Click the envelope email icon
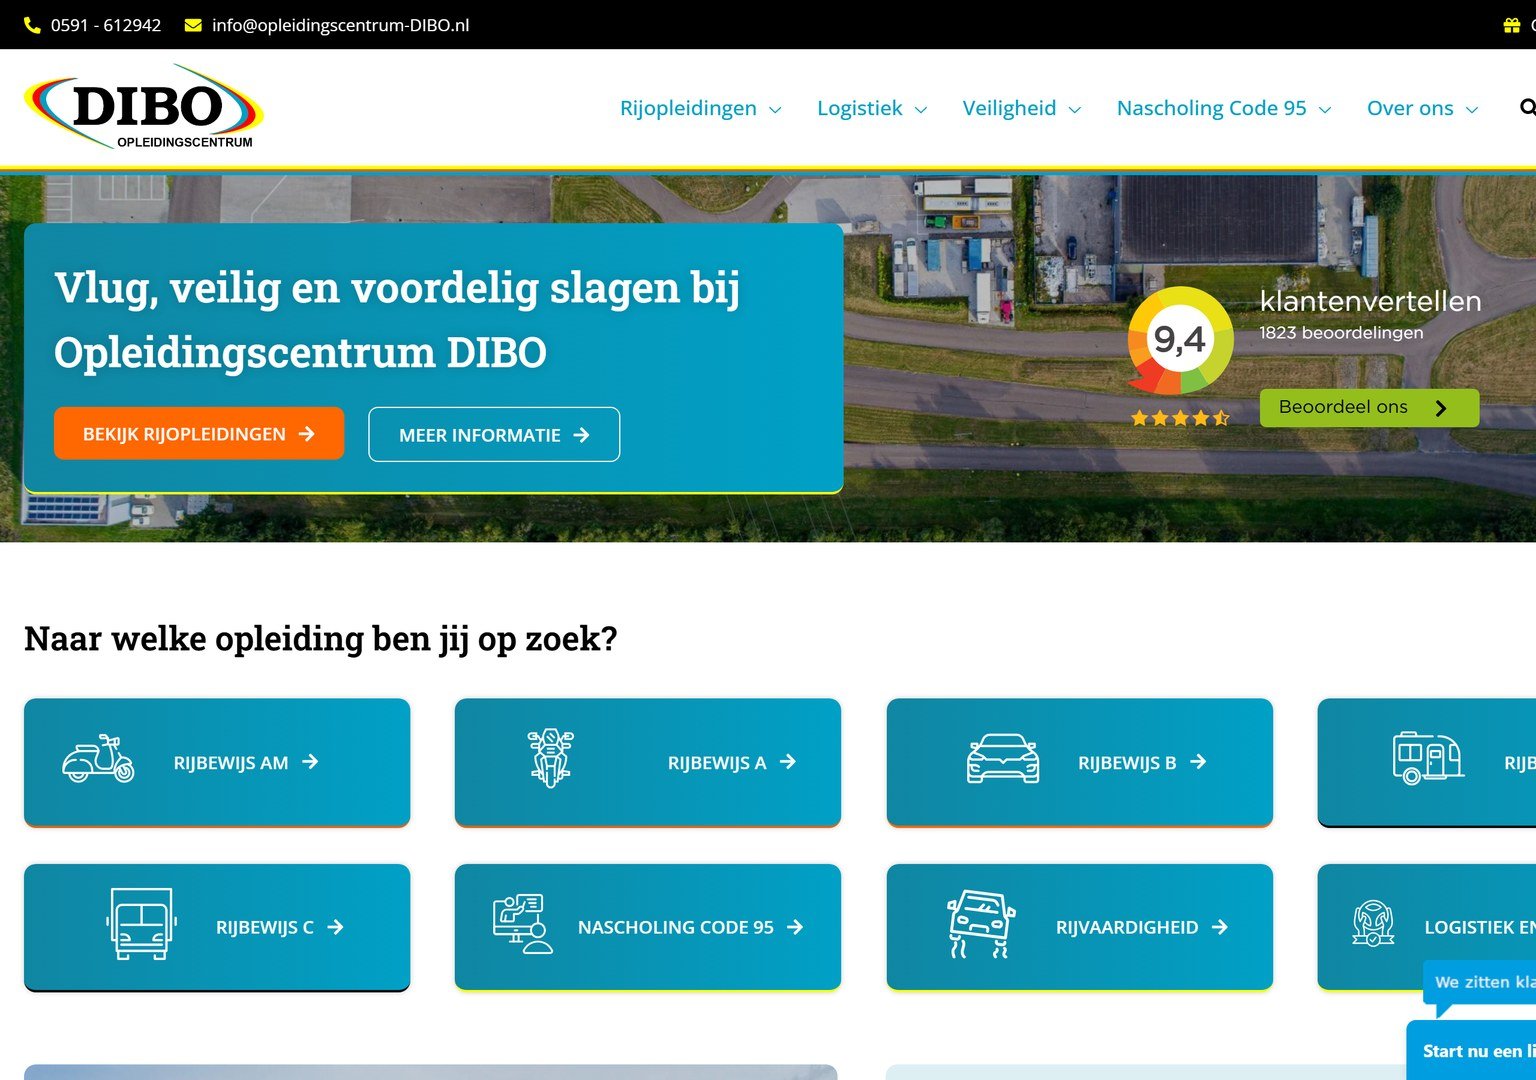Screen dimensions: 1536x1080 click(193, 25)
